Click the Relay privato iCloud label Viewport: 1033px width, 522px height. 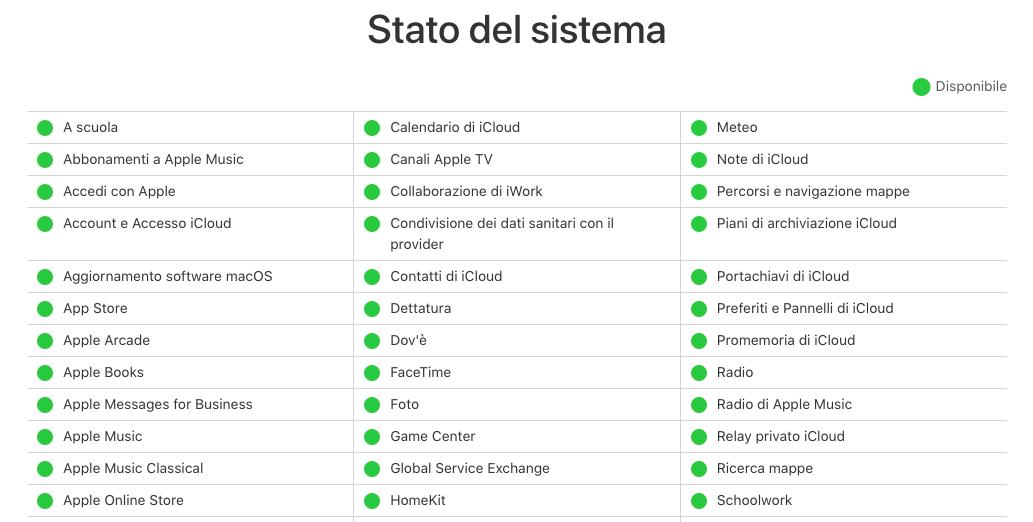780,436
